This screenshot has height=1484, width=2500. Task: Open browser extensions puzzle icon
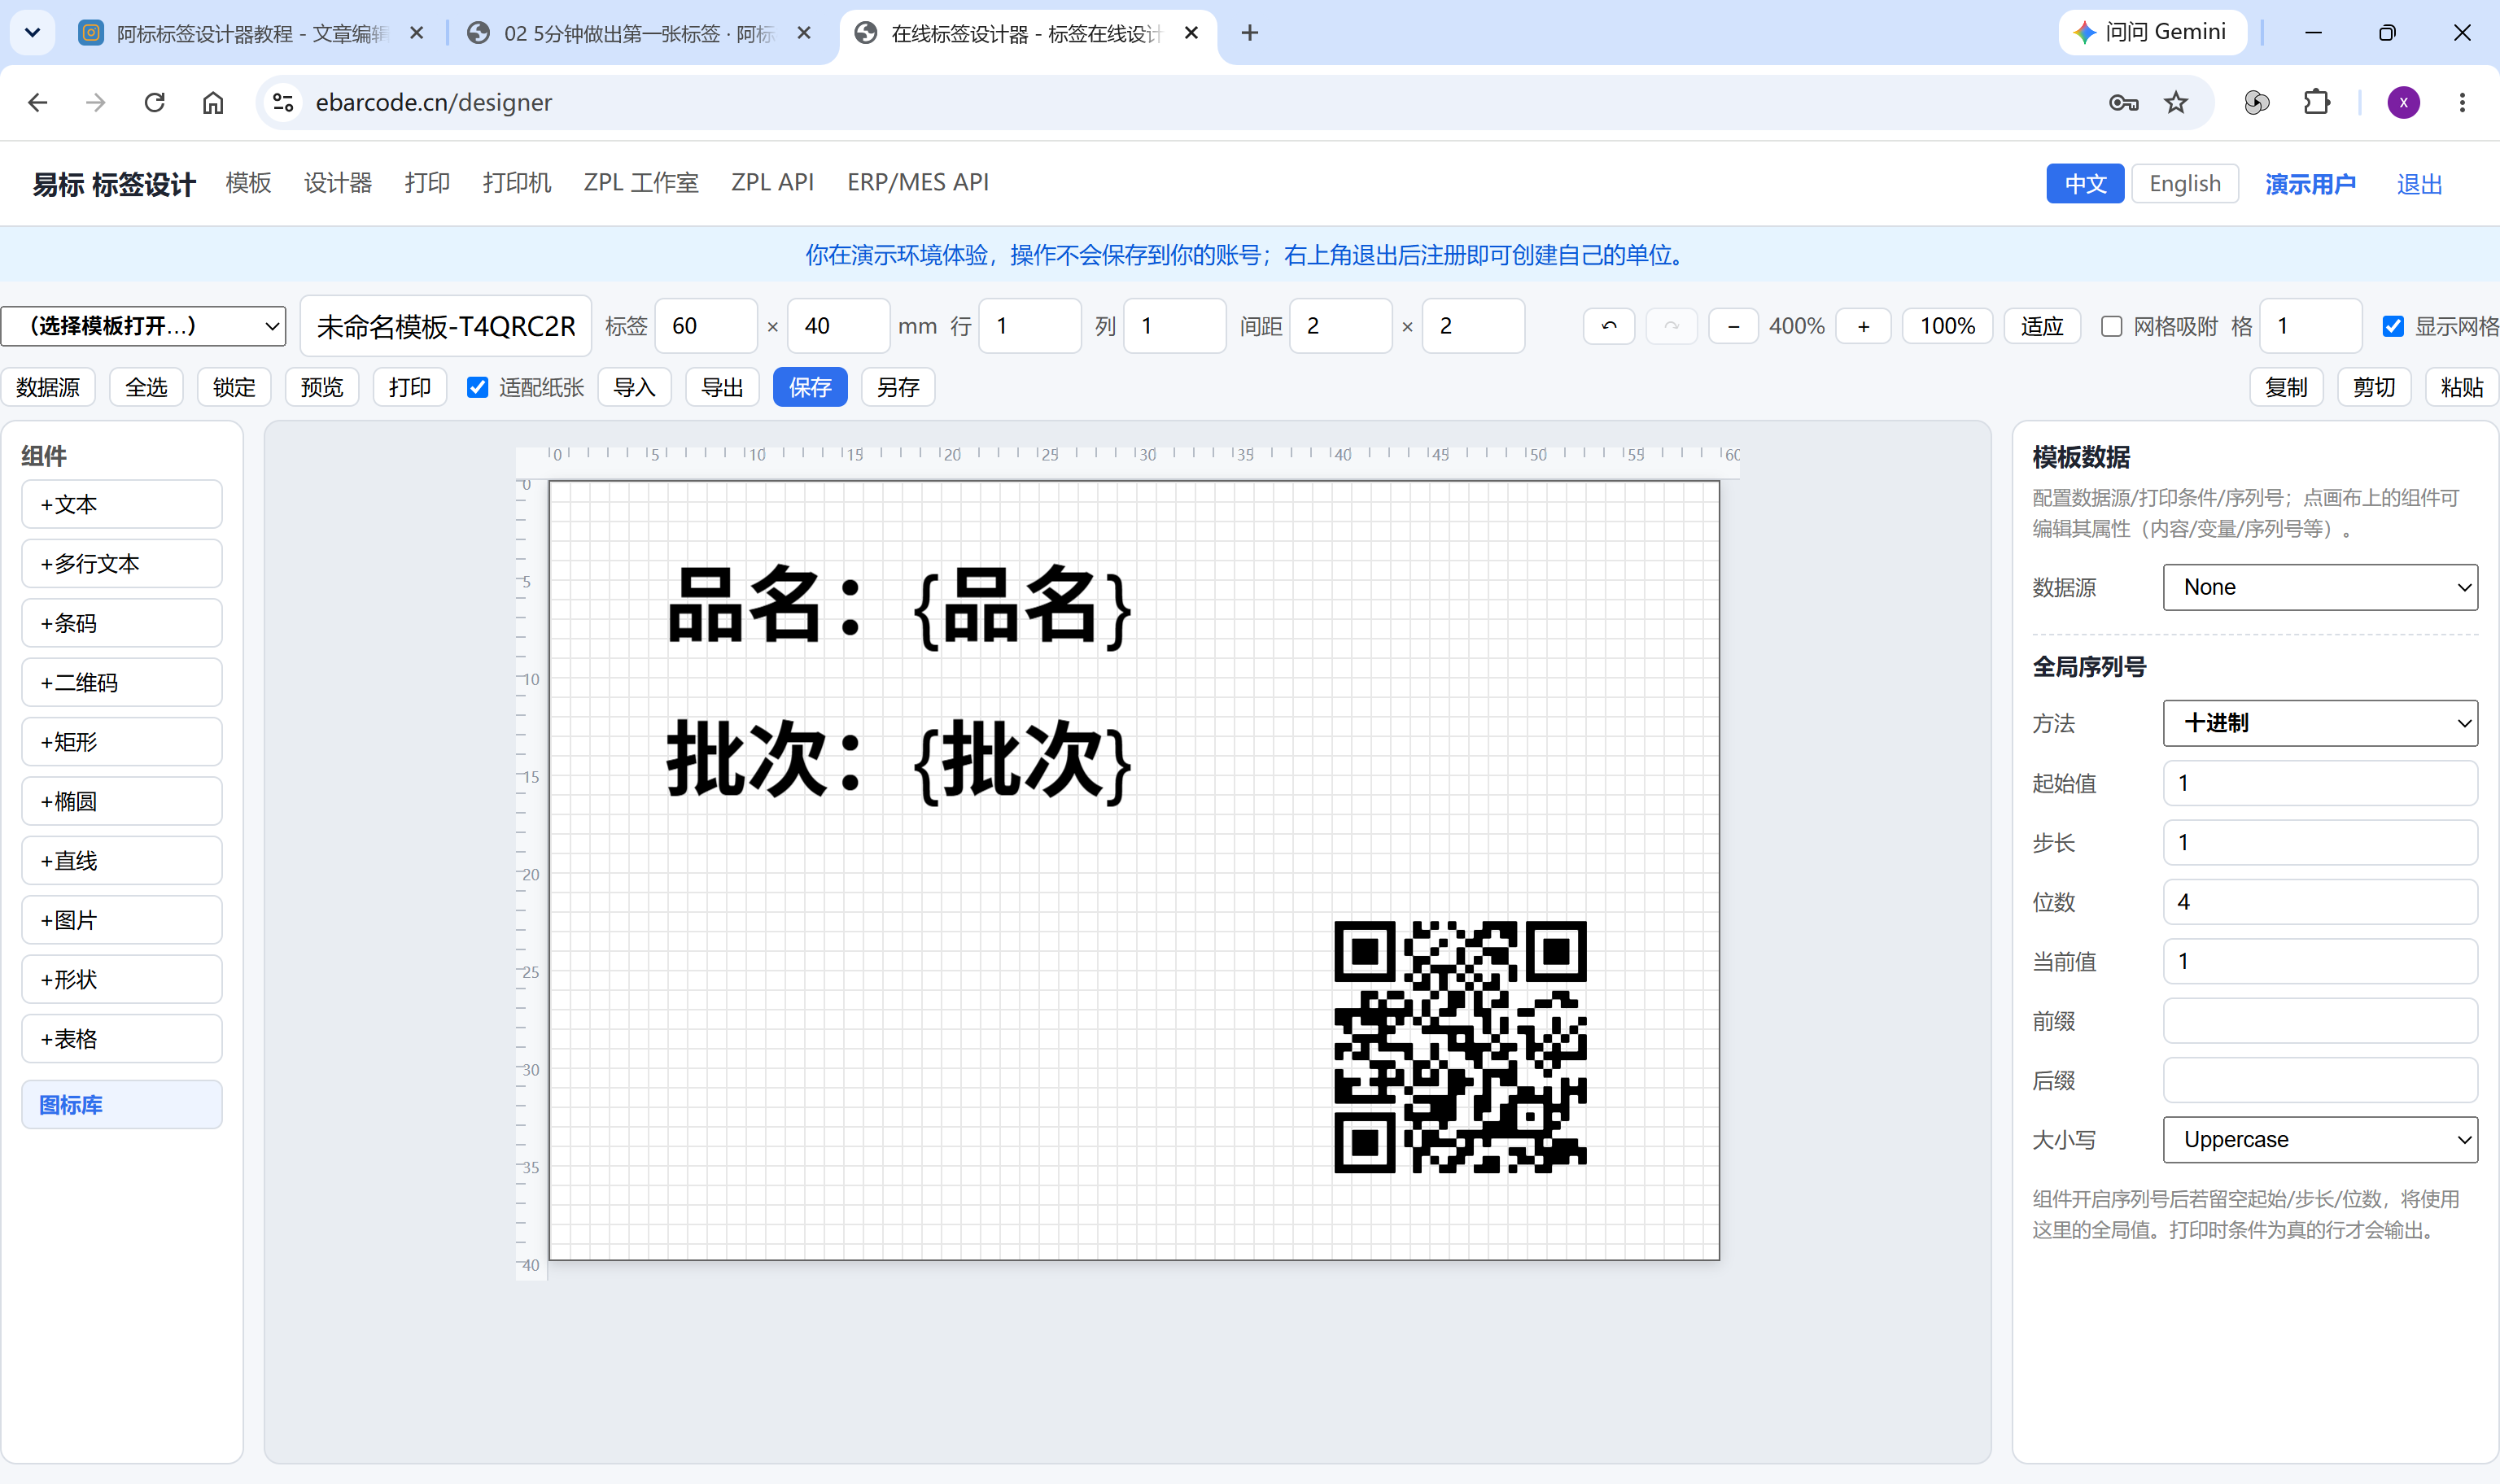(2317, 102)
